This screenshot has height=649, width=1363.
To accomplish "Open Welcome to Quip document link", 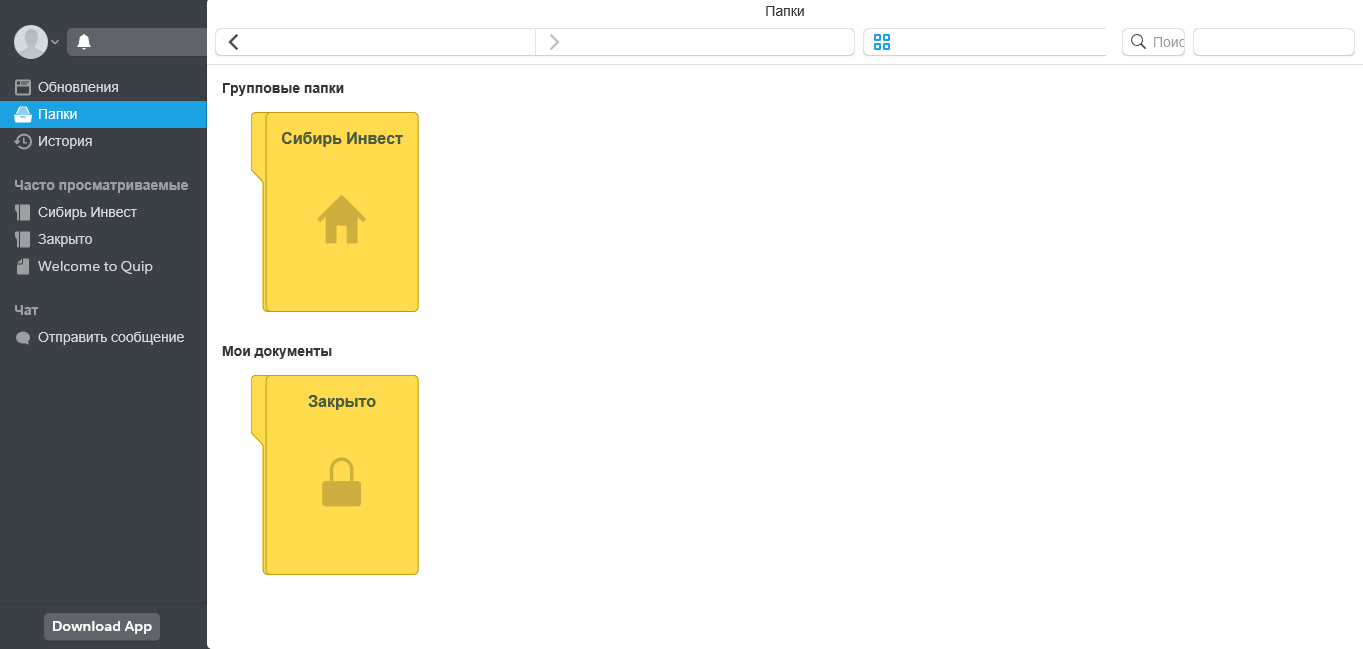I will [x=103, y=266].
